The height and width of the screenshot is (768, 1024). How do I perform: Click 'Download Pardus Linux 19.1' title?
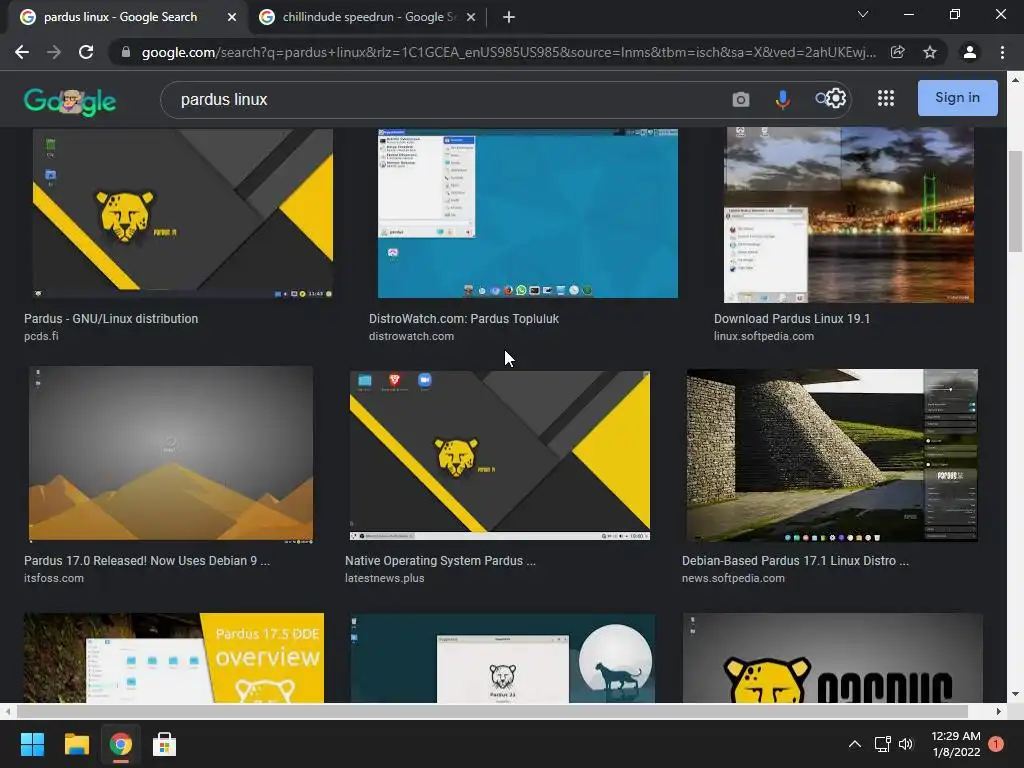point(792,319)
